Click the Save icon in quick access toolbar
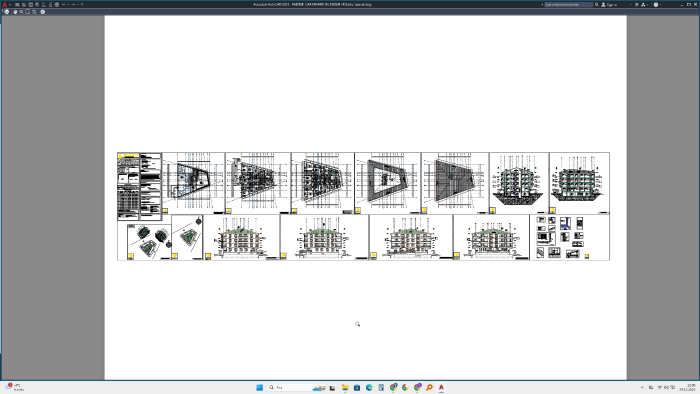The height and width of the screenshot is (394, 700). coord(31,4)
